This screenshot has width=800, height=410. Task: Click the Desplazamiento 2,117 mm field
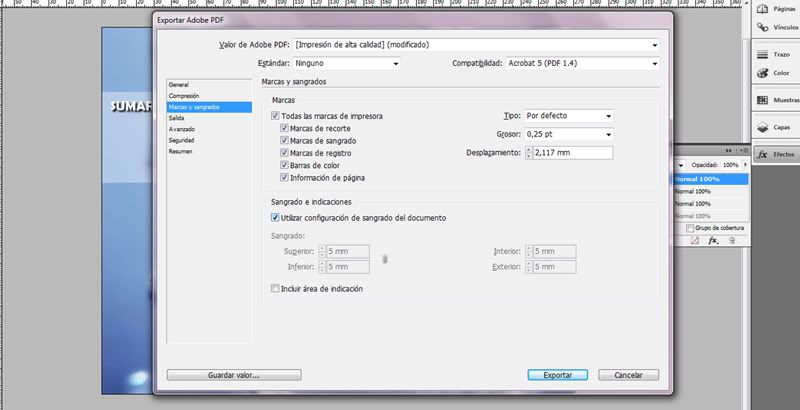573,152
